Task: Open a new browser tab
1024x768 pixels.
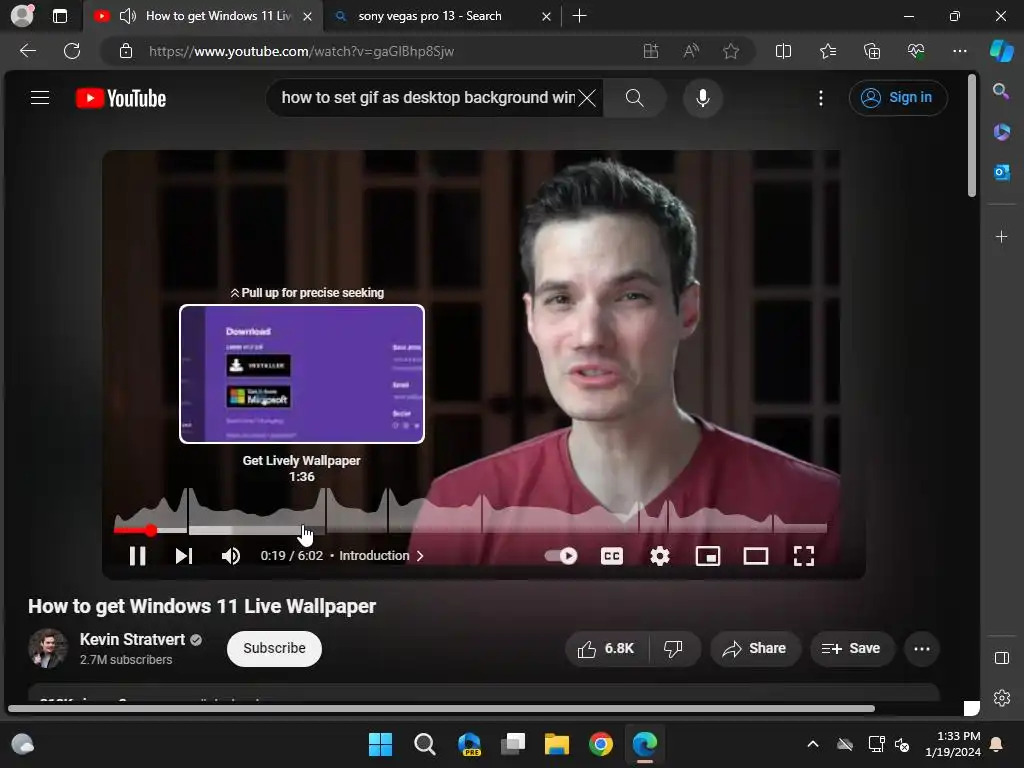Action: point(579,16)
